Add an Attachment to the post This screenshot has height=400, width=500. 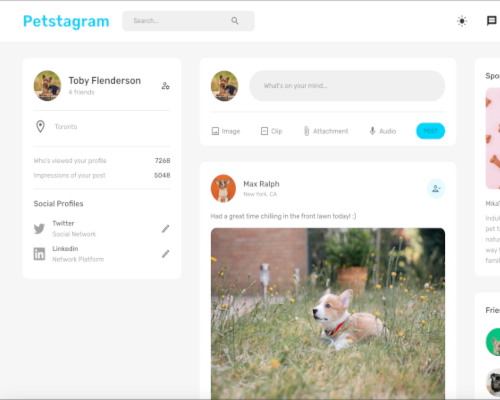tap(326, 131)
